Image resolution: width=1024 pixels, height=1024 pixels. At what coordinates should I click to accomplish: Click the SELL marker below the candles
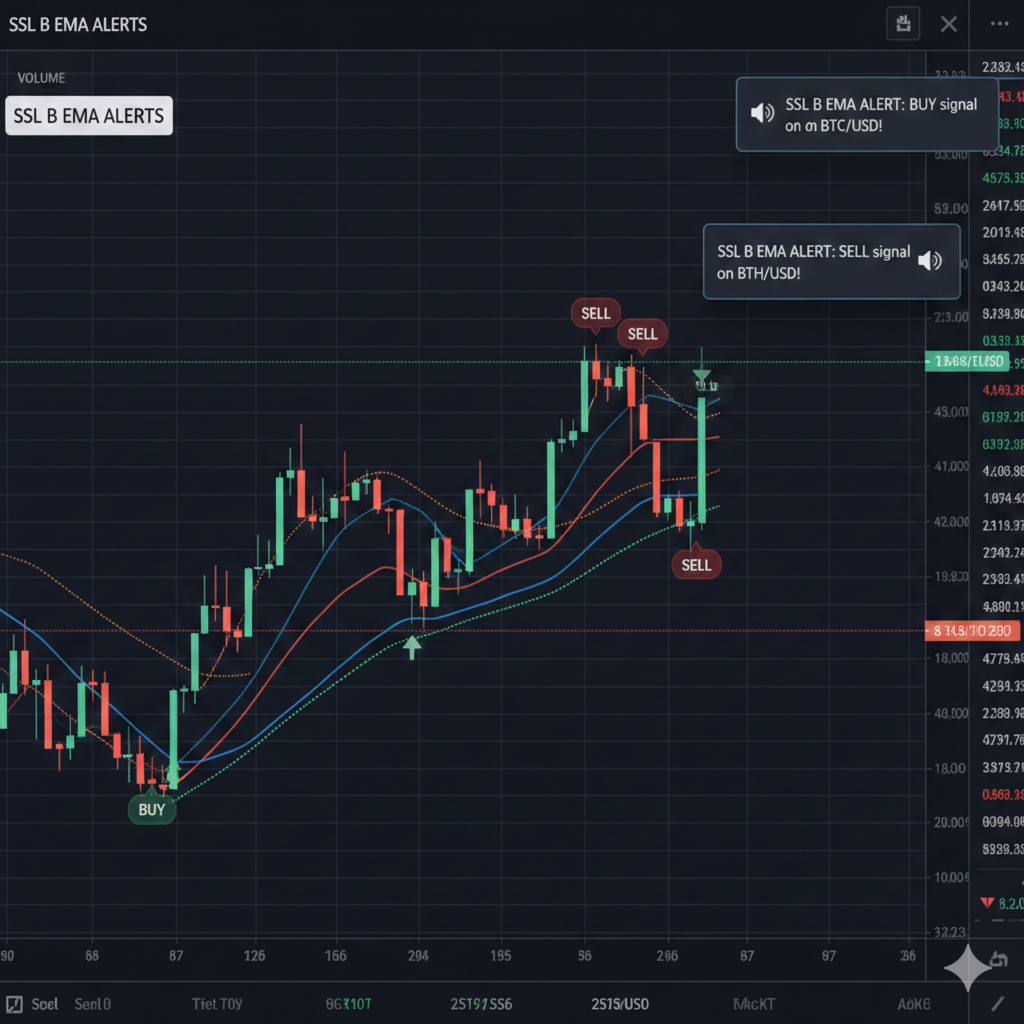coord(696,565)
